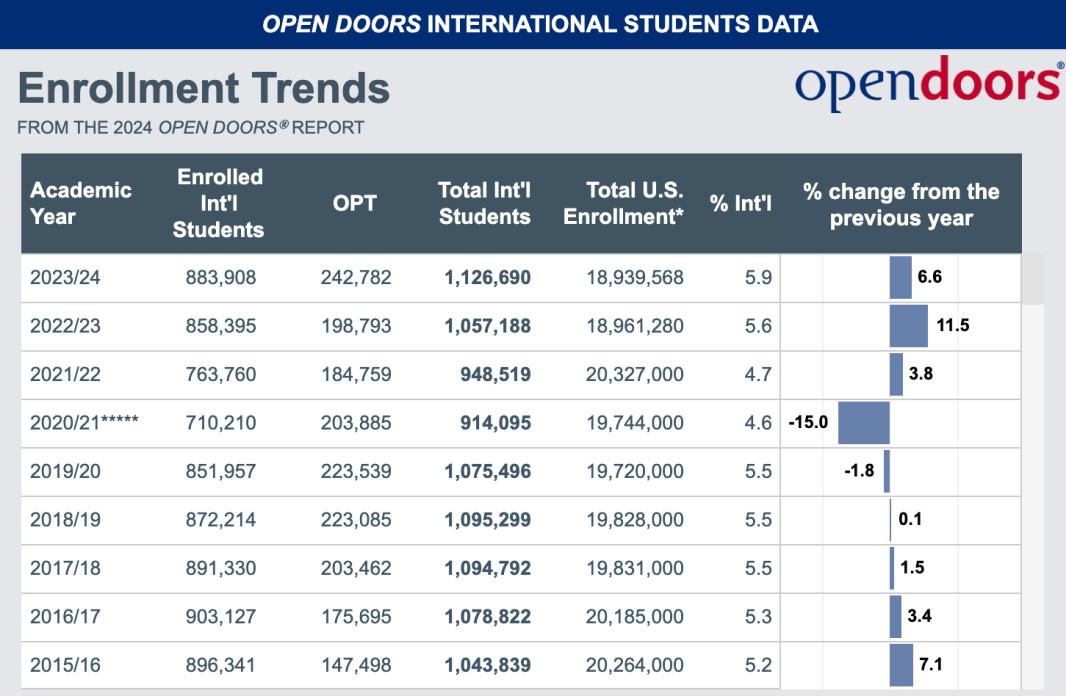
Task: Select the bold total 1,095,299
Action: (x=487, y=519)
